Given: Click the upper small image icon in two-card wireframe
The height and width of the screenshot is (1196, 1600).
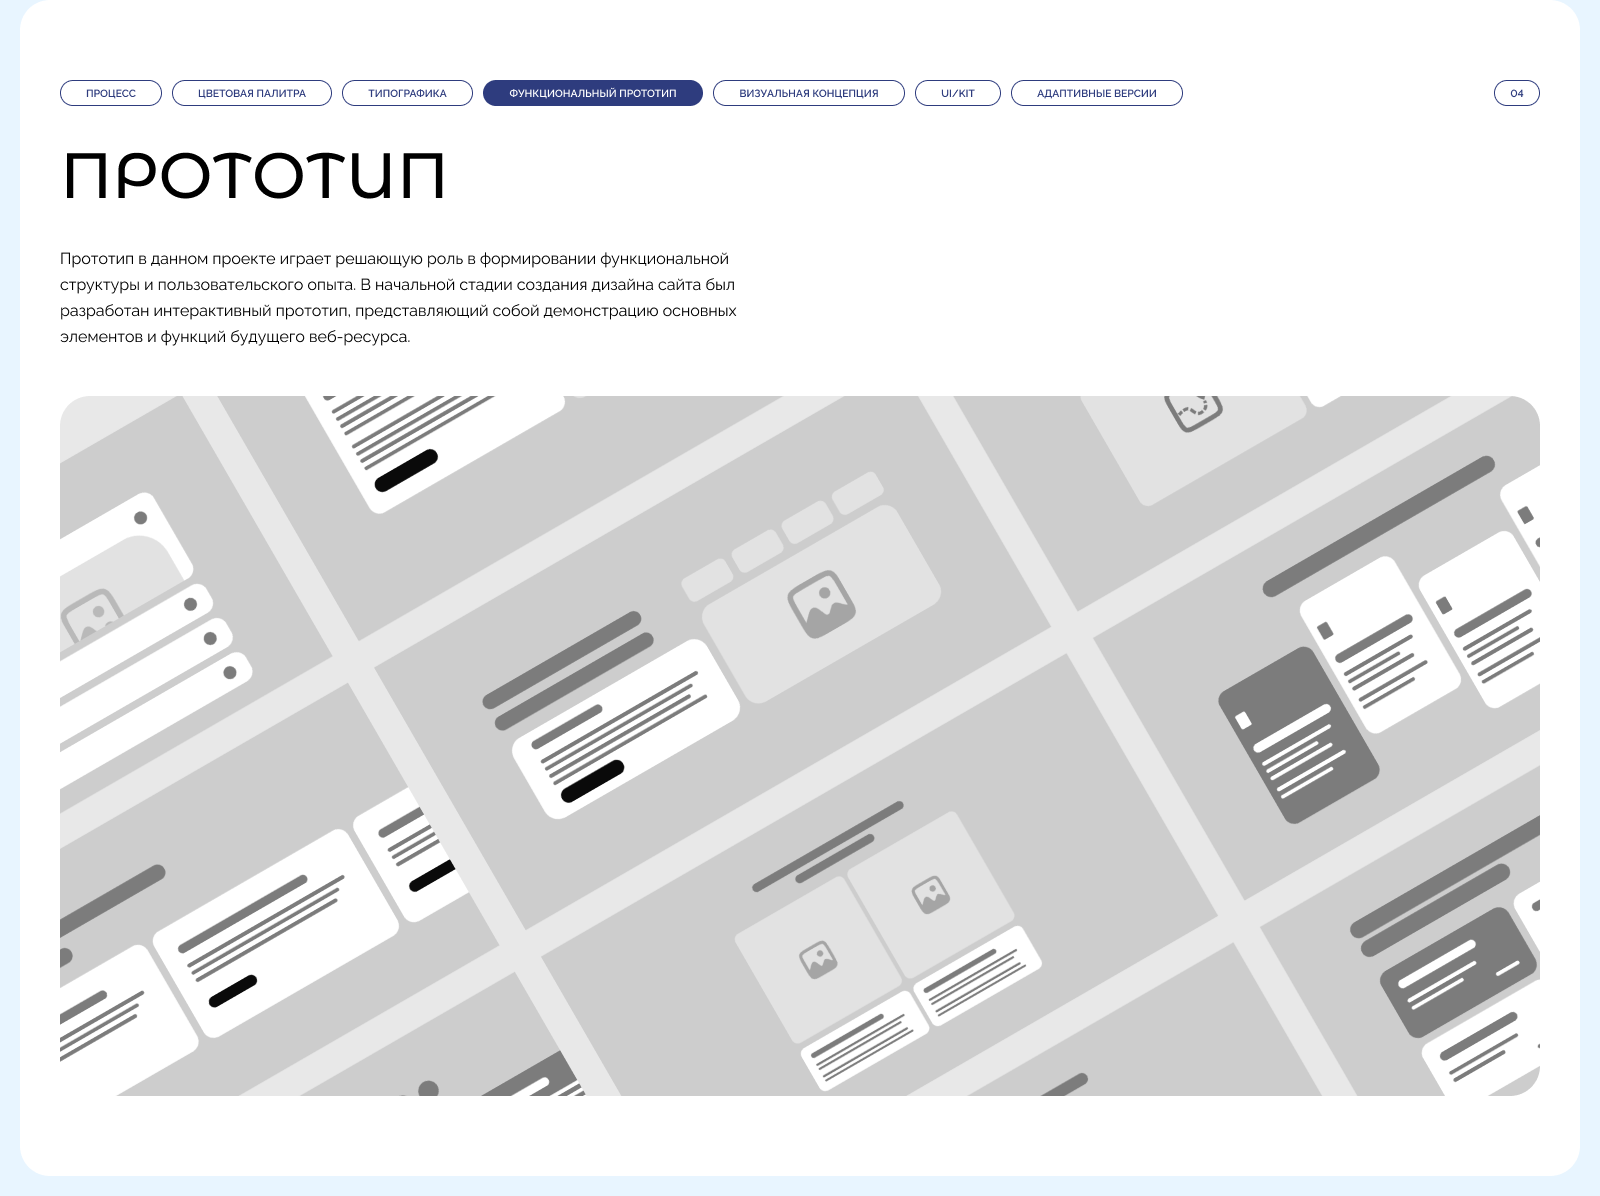Looking at the screenshot, I should pyautogui.click(x=930, y=893).
